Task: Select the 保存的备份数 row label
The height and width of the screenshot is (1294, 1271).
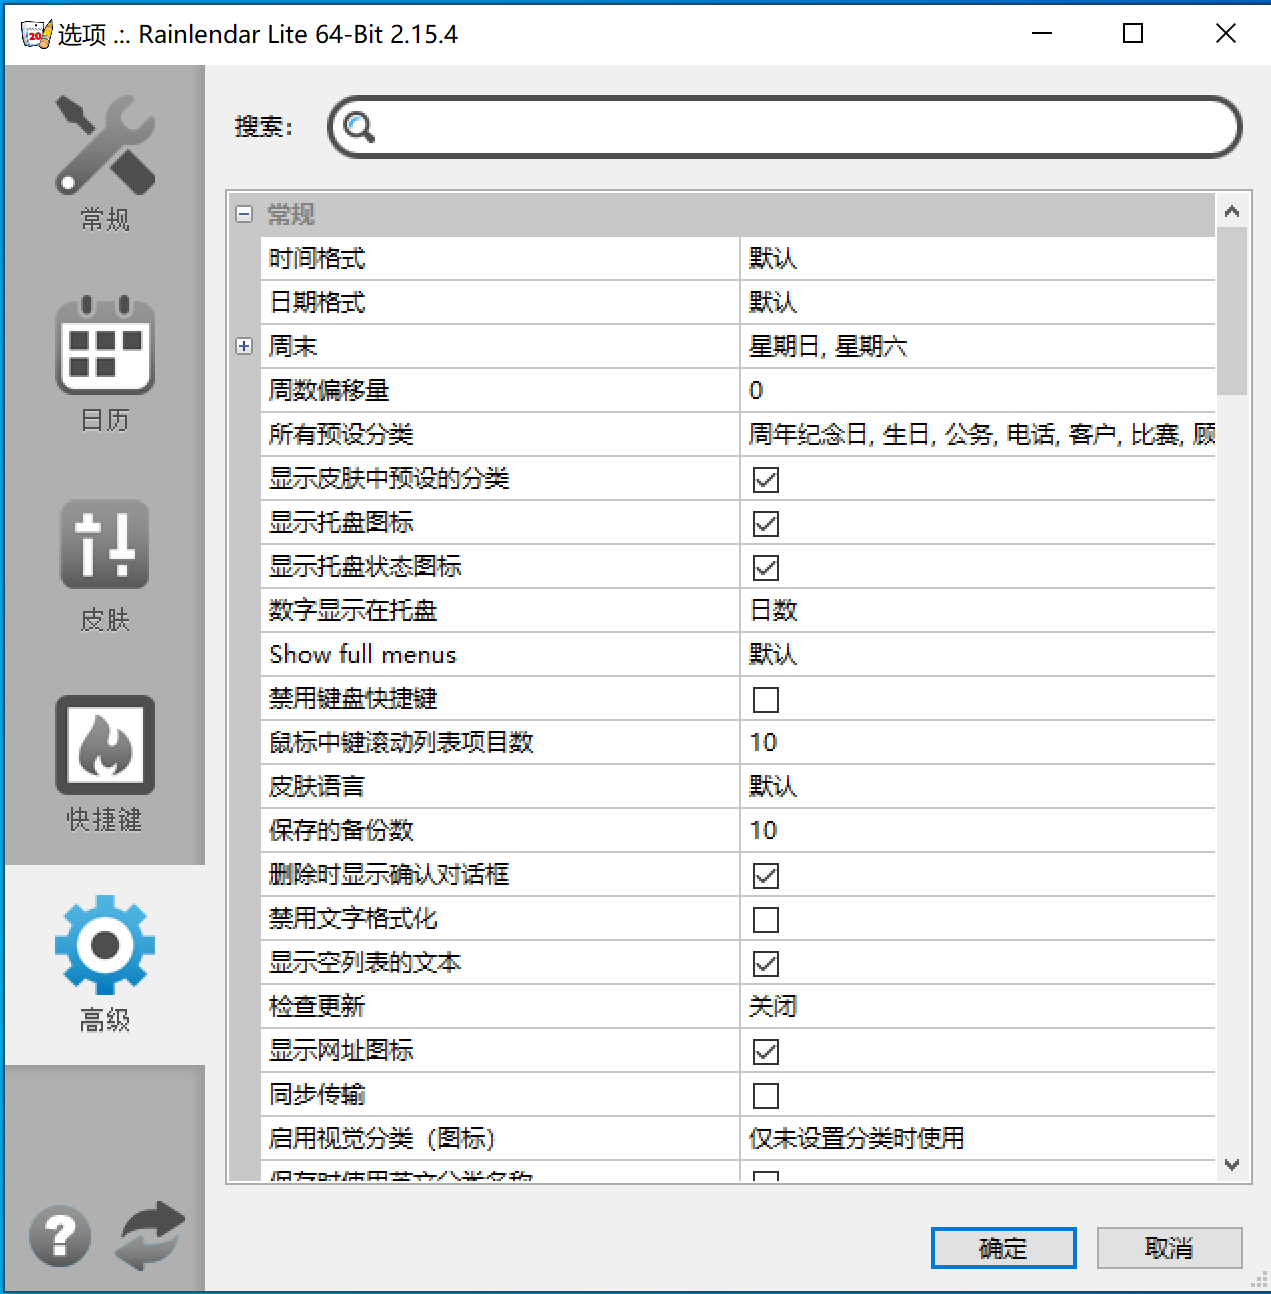Action: (x=341, y=830)
